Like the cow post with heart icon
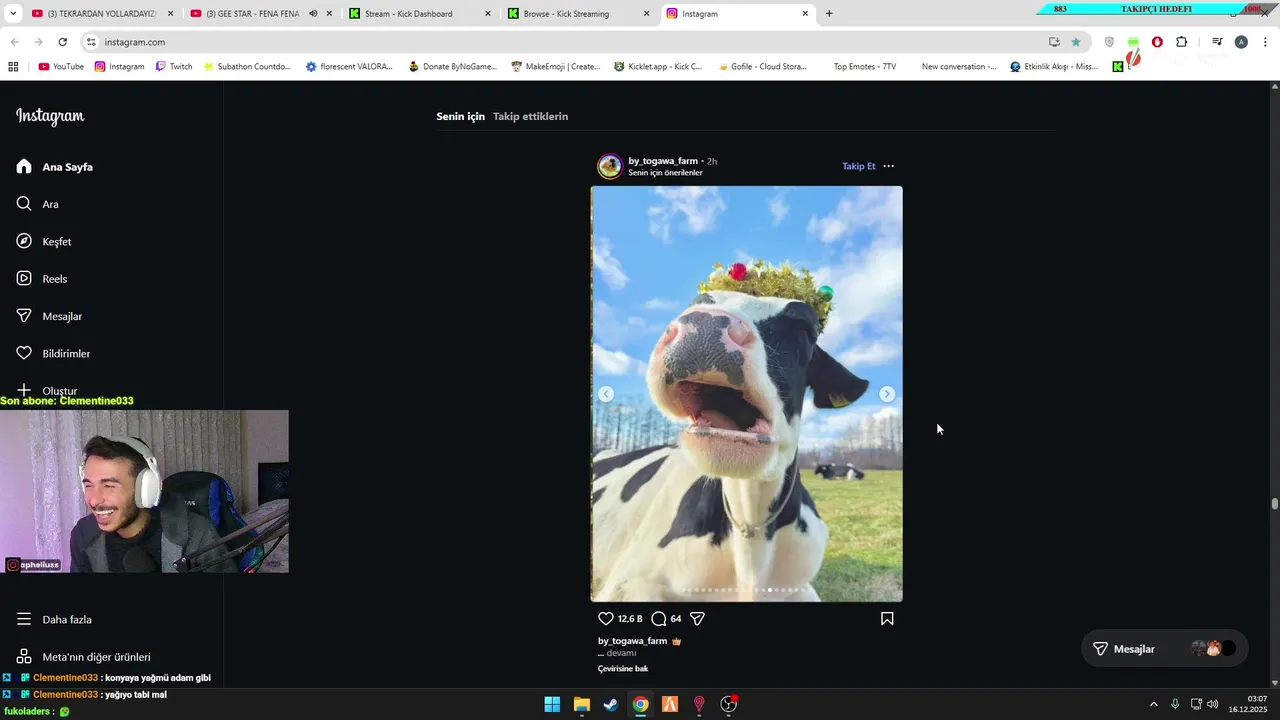Screen dimensions: 1280x720 click(x=605, y=619)
